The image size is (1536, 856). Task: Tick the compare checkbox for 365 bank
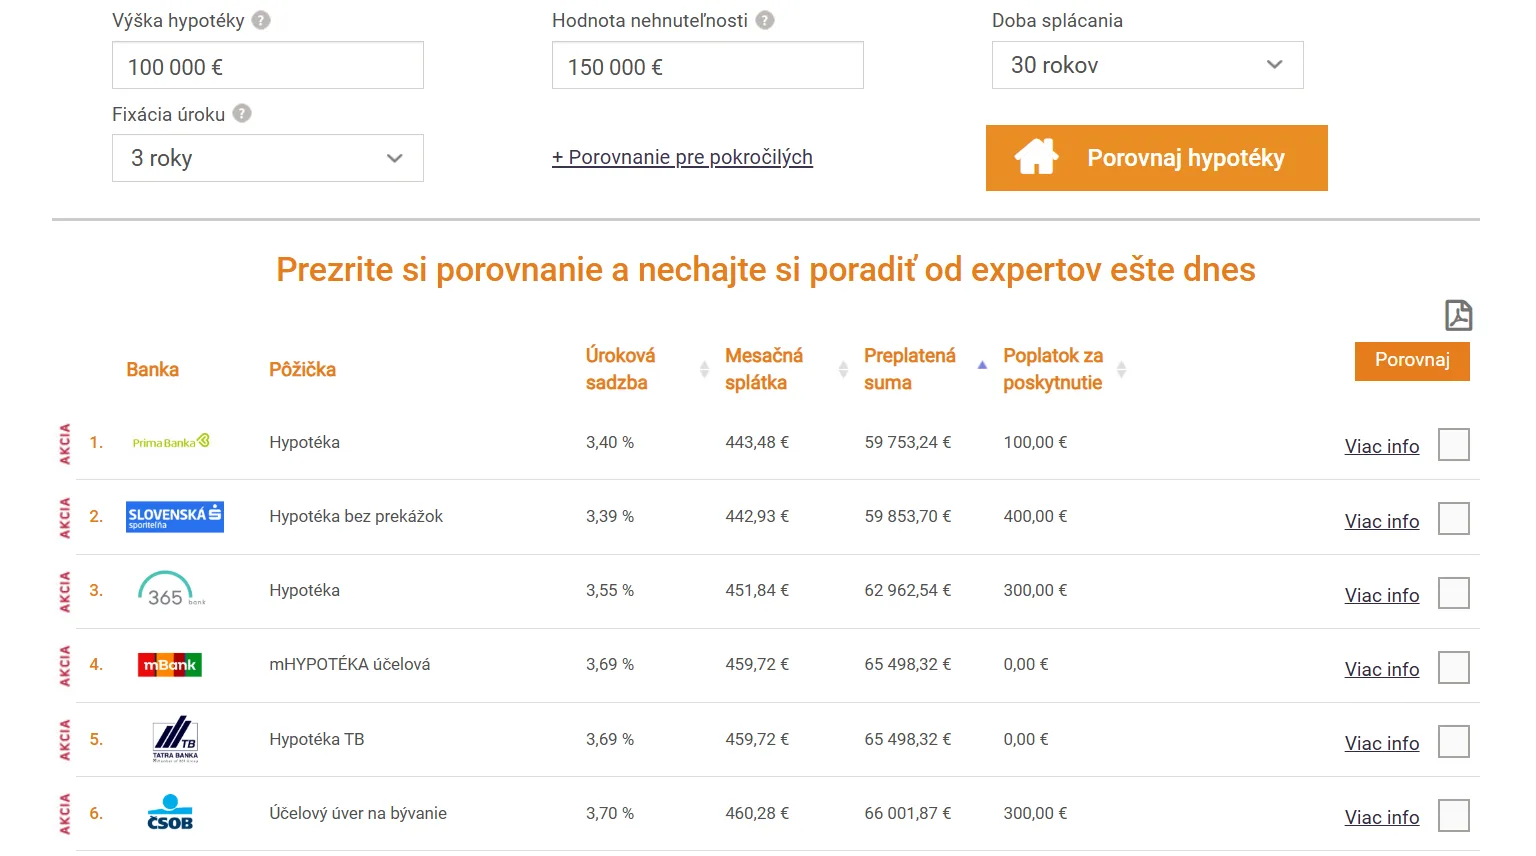click(1454, 593)
